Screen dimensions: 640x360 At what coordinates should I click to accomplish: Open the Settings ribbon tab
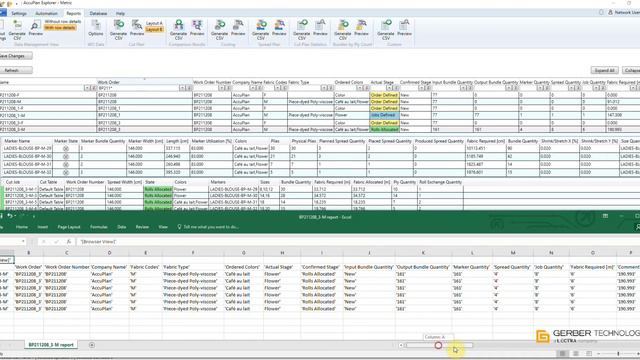click(x=19, y=13)
